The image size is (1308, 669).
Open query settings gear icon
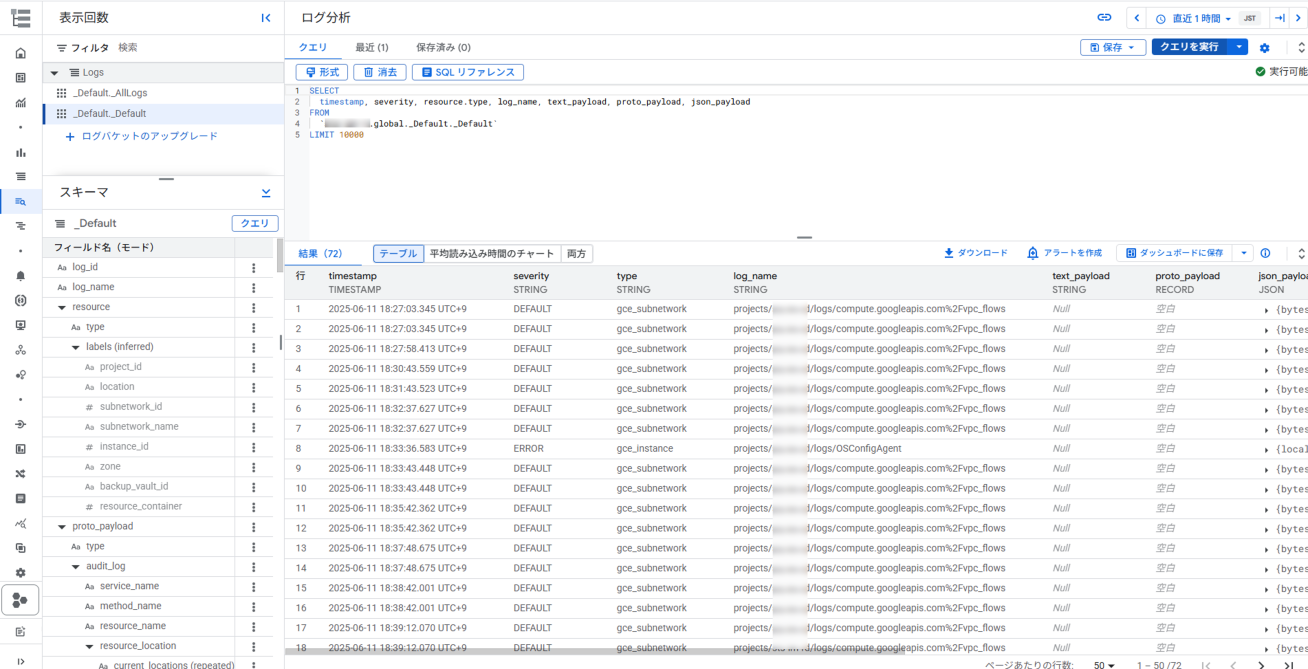tap(1265, 48)
